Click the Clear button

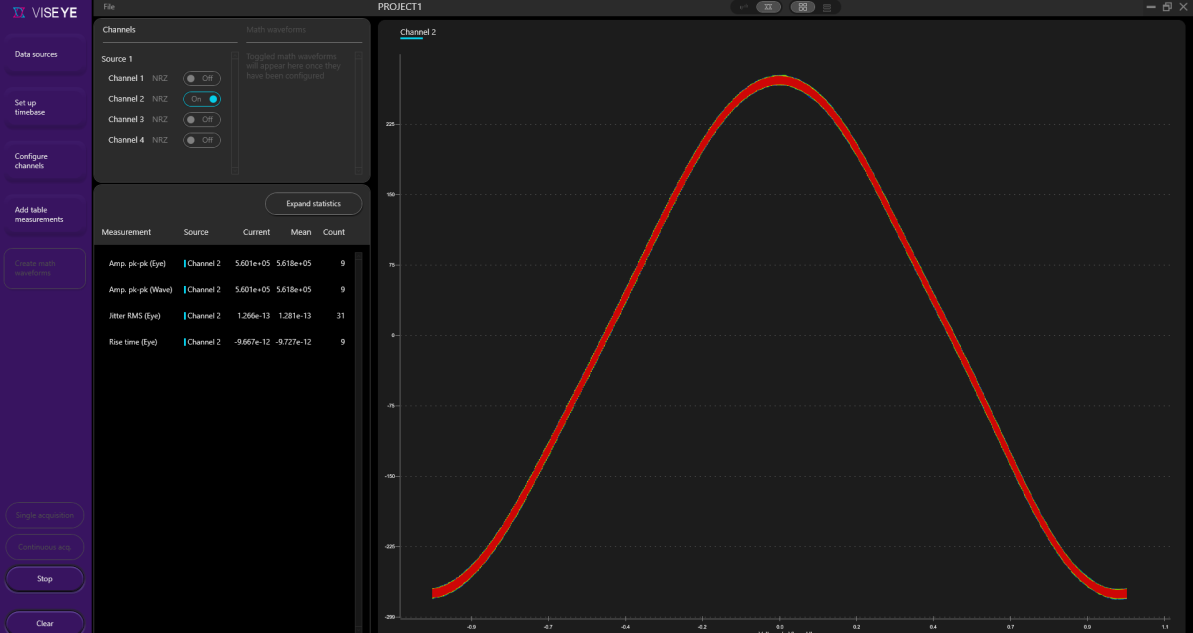[45, 623]
